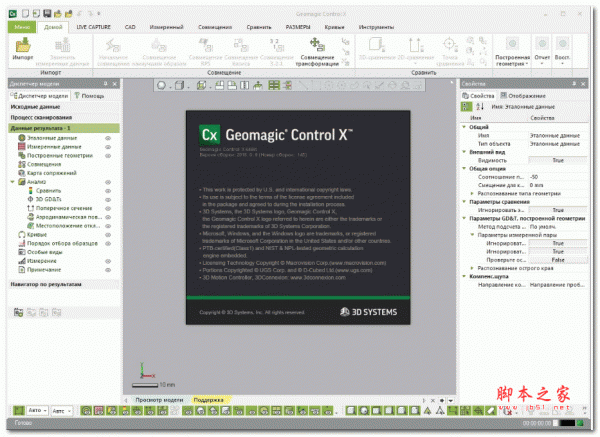Collapse the Общая опция property group
Image resolution: width=600 pixels, height=437 pixels.
tap(464, 168)
